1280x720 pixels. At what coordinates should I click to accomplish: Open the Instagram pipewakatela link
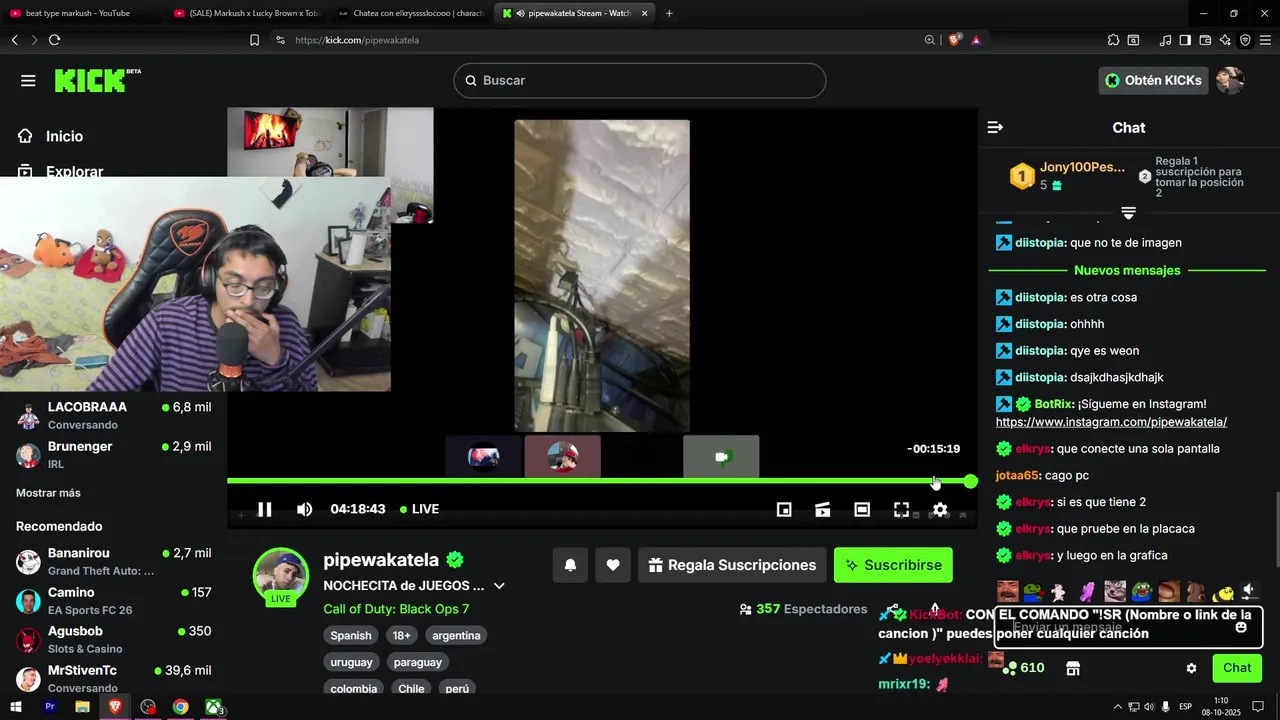coord(1111,422)
